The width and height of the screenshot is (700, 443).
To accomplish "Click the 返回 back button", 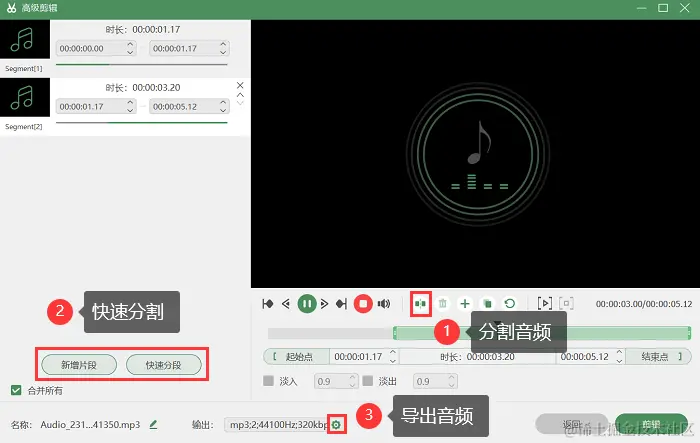I will pos(571,424).
